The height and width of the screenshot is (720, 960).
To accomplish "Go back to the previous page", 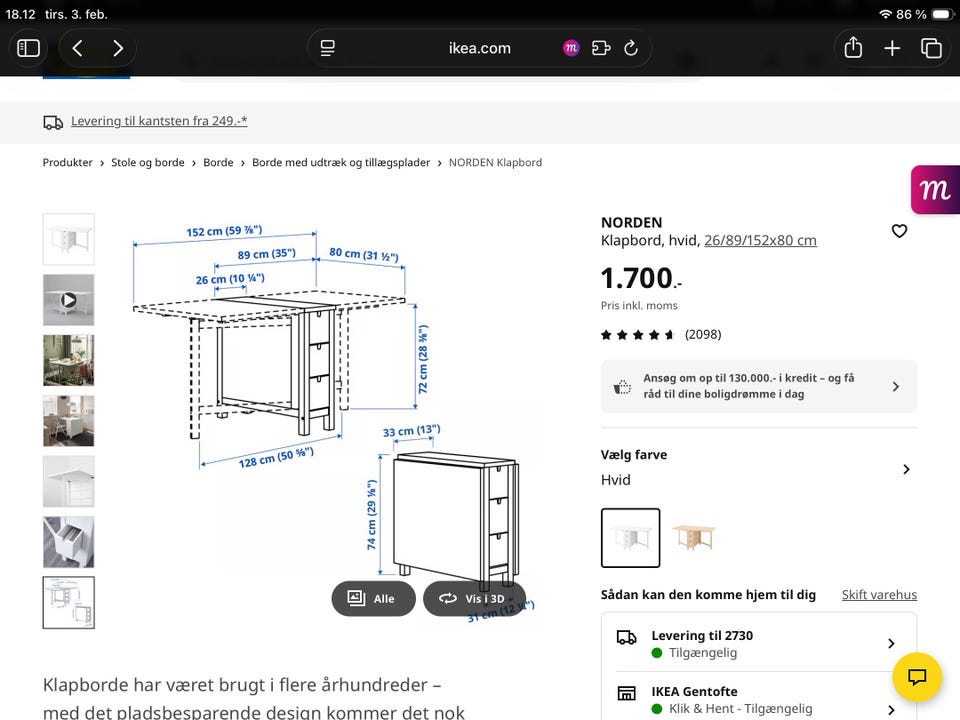I will tap(78, 48).
